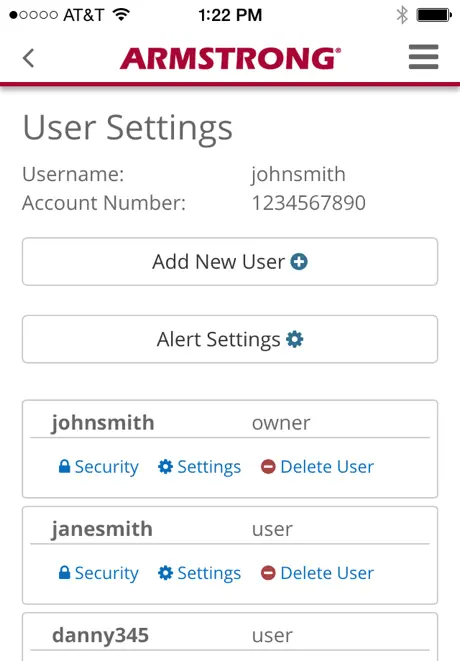Screen dimensions: 460x661
Task: Tap the gear icon in janesmith's row
Action: coord(165,573)
